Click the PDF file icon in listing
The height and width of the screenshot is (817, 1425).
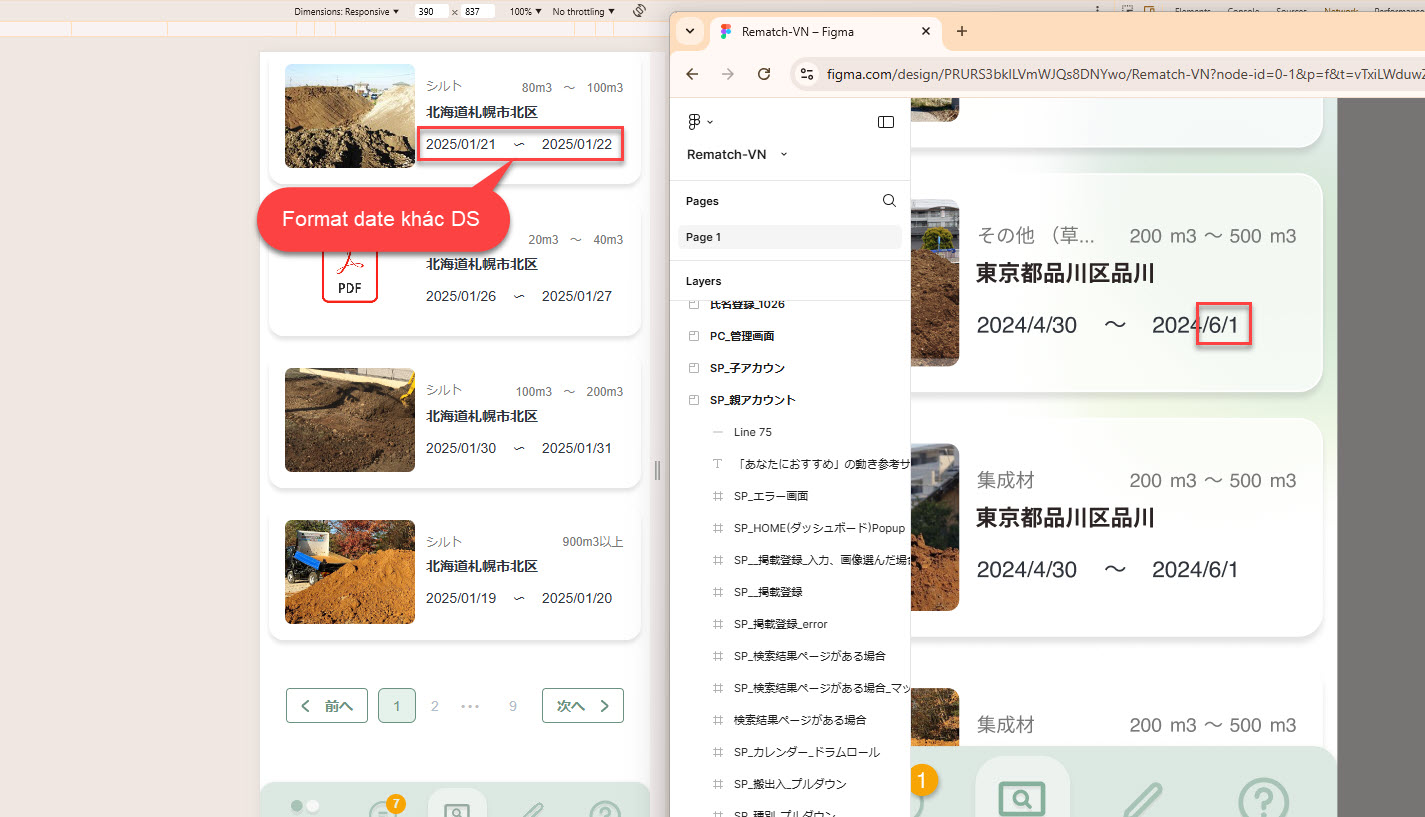click(349, 272)
